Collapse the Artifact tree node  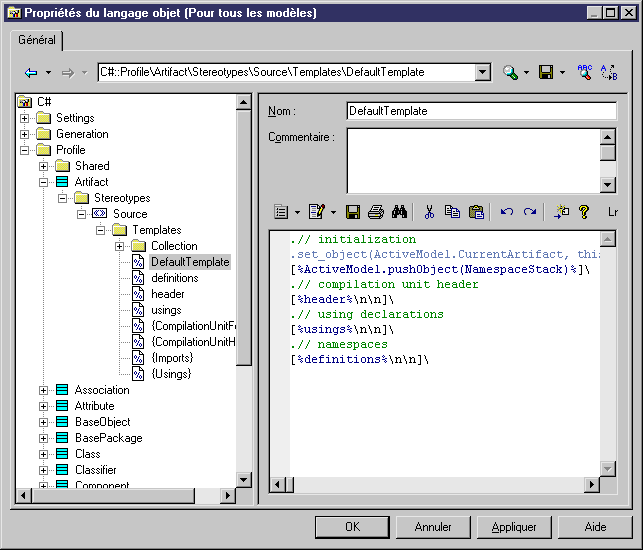pyautogui.click(x=44, y=182)
